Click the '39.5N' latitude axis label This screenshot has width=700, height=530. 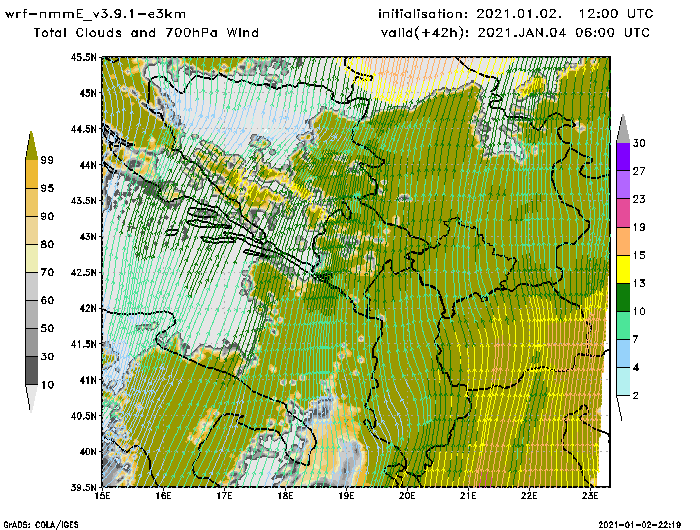pos(83,488)
